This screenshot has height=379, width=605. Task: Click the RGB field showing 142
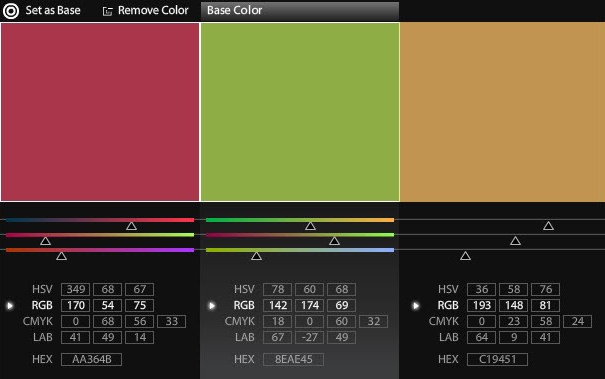click(277, 305)
